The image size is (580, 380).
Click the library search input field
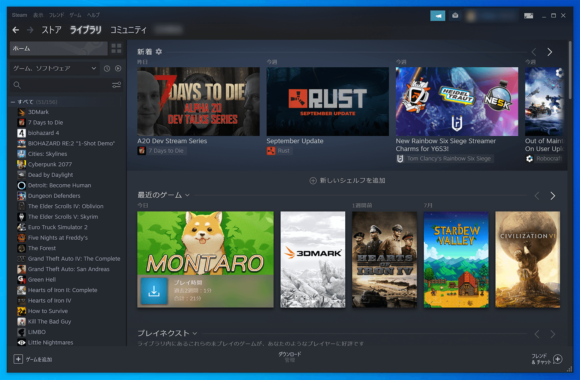61,85
